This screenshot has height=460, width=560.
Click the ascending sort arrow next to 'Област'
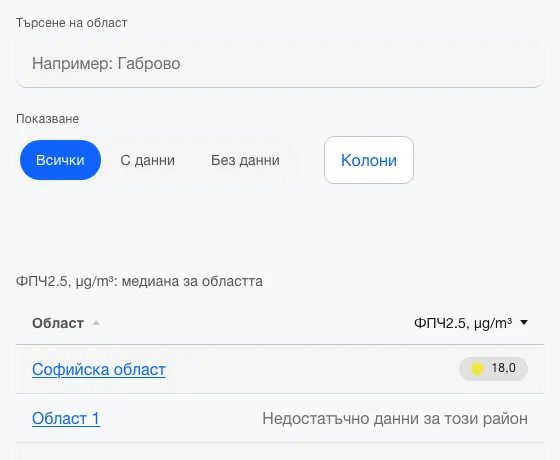click(96, 323)
